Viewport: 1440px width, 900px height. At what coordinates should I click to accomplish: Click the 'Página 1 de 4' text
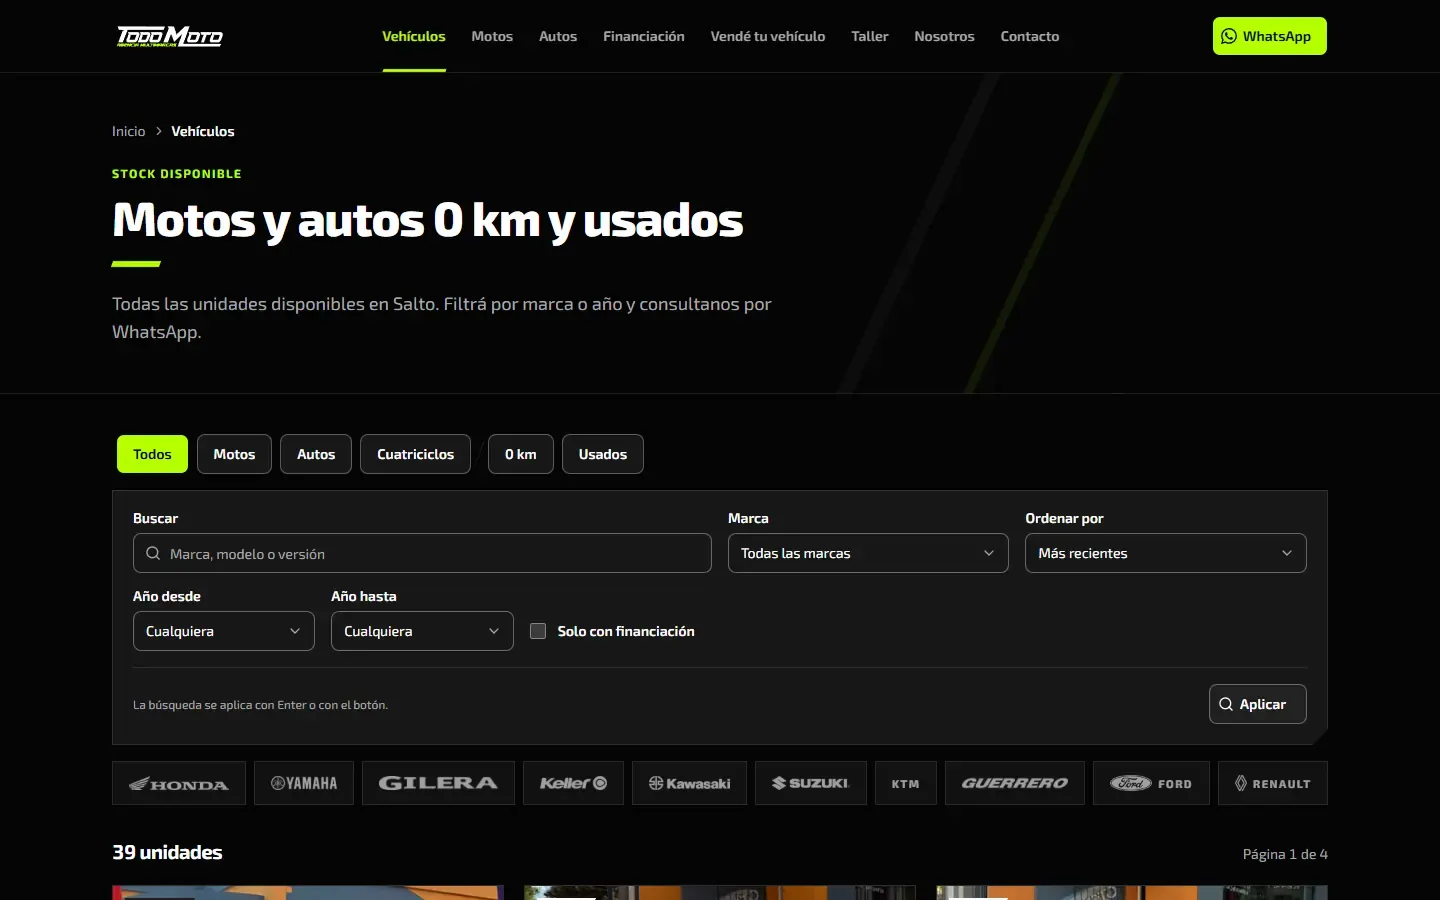point(1285,854)
